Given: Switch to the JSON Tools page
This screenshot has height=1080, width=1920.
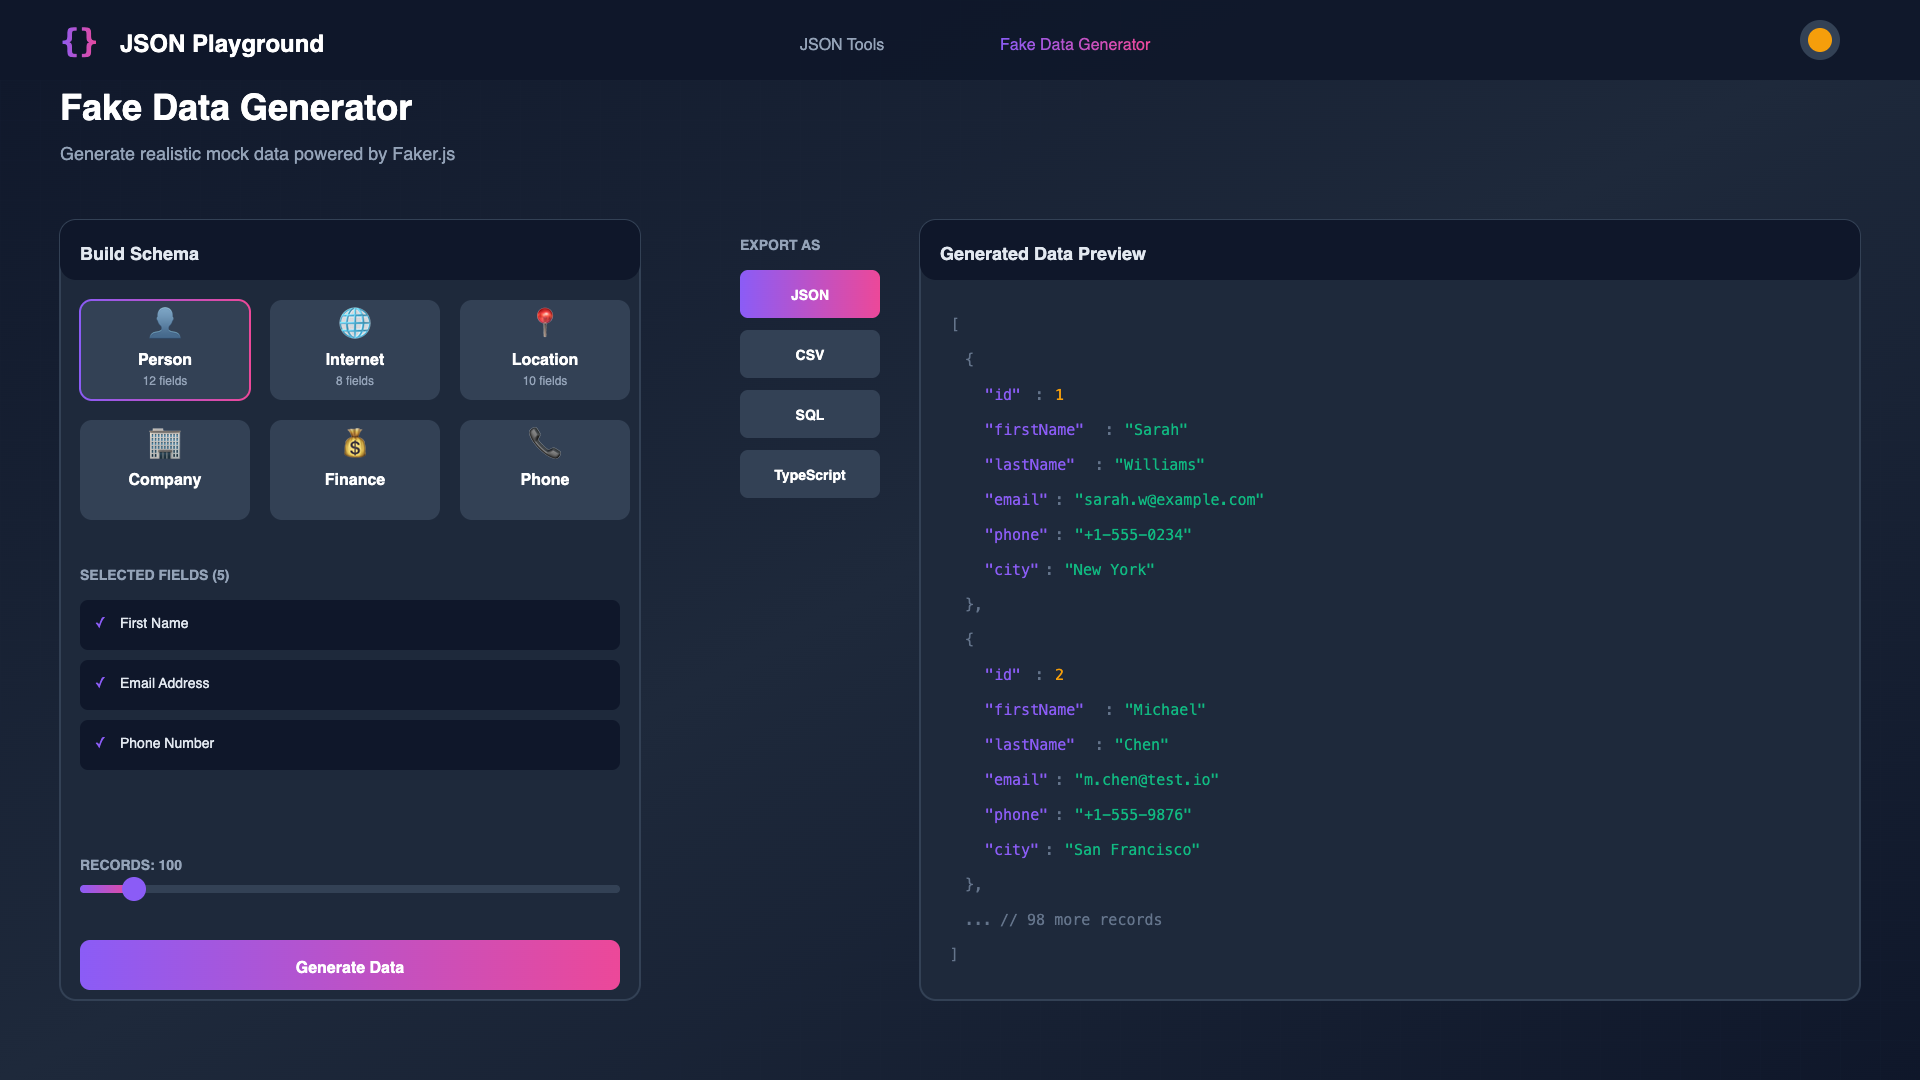Looking at the screenshot, I should point(841,44).
